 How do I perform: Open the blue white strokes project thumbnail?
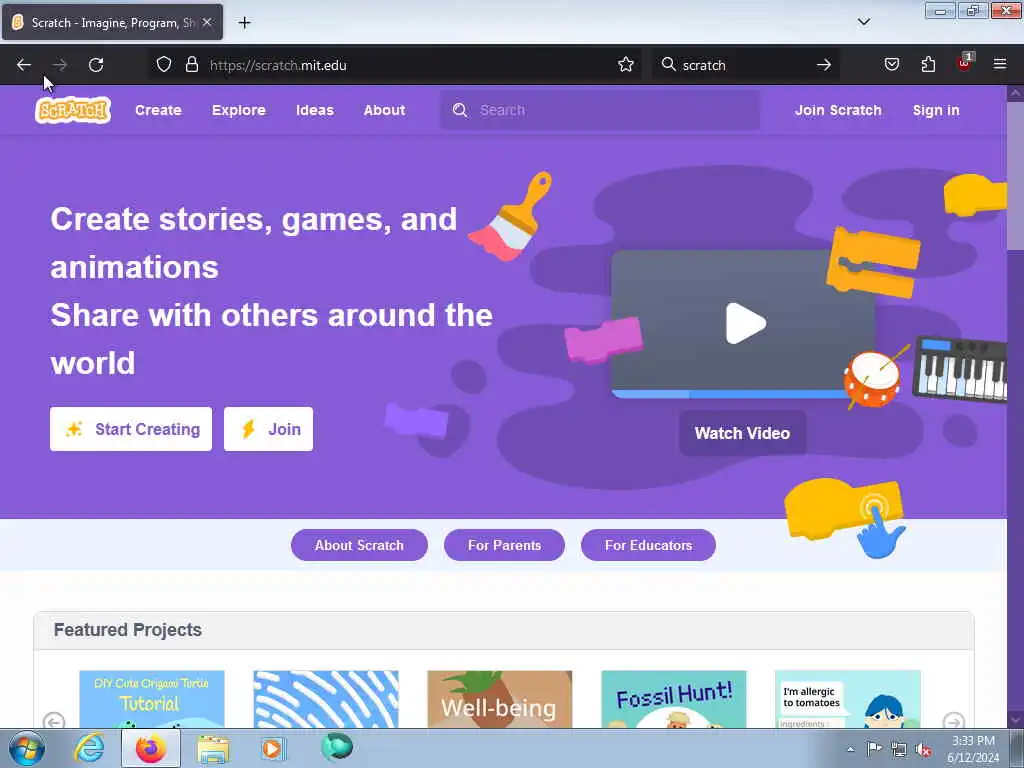click(325, 699)
